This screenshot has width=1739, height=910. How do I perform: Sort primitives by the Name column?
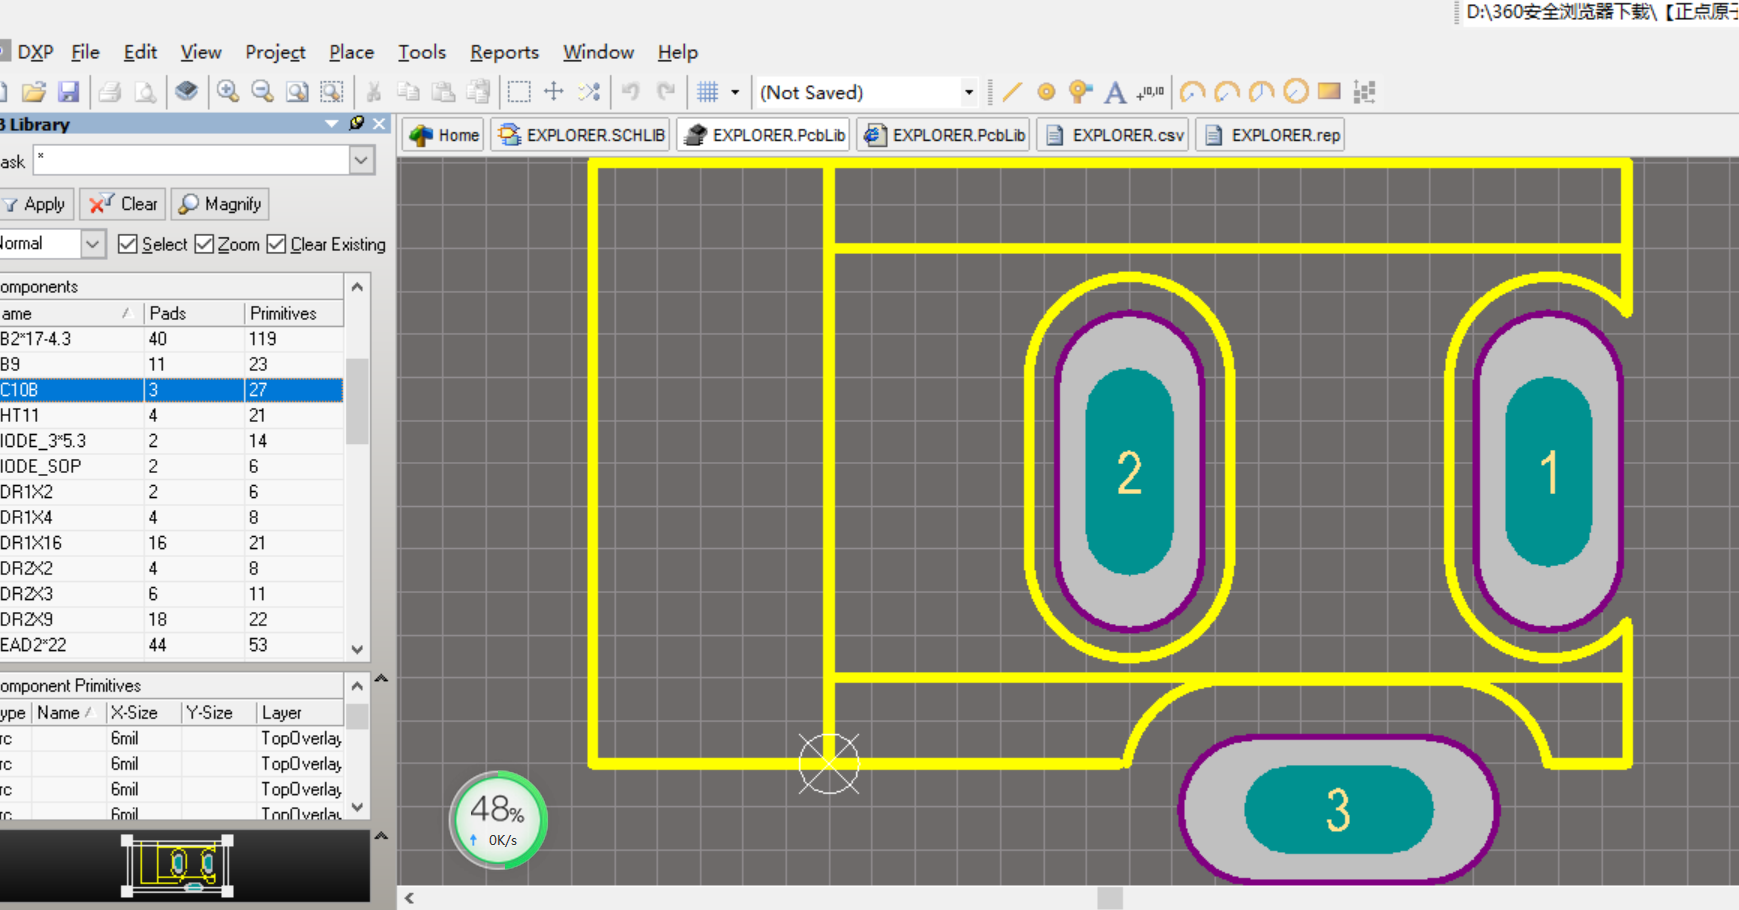pos(69,713)
